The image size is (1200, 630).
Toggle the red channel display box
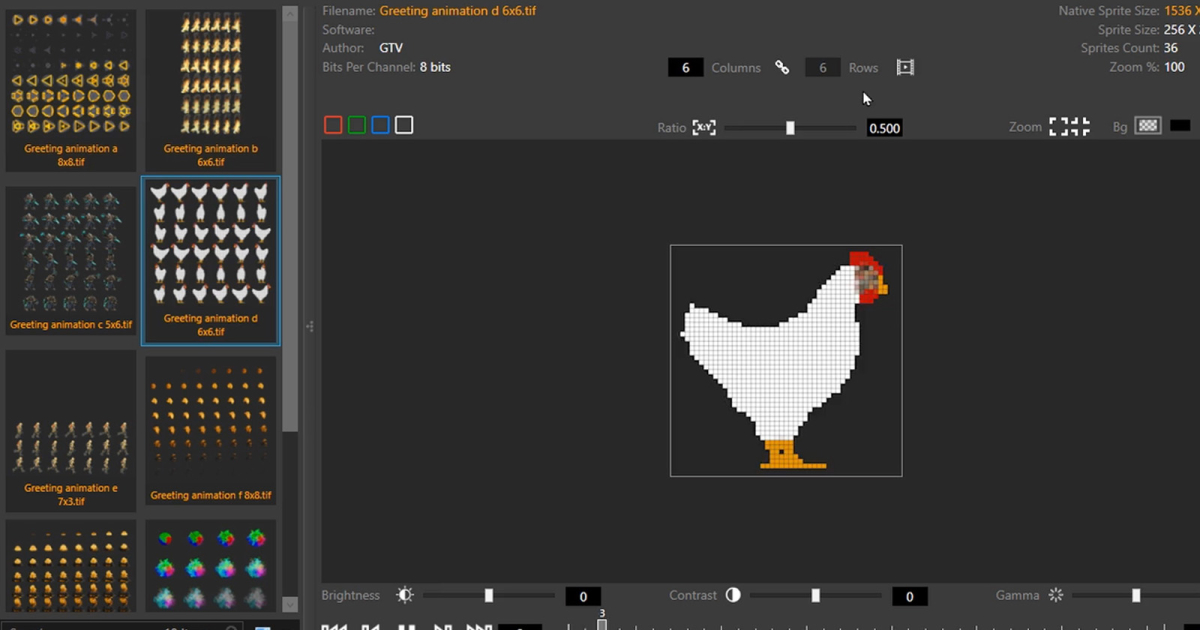(x=333, y=125)
